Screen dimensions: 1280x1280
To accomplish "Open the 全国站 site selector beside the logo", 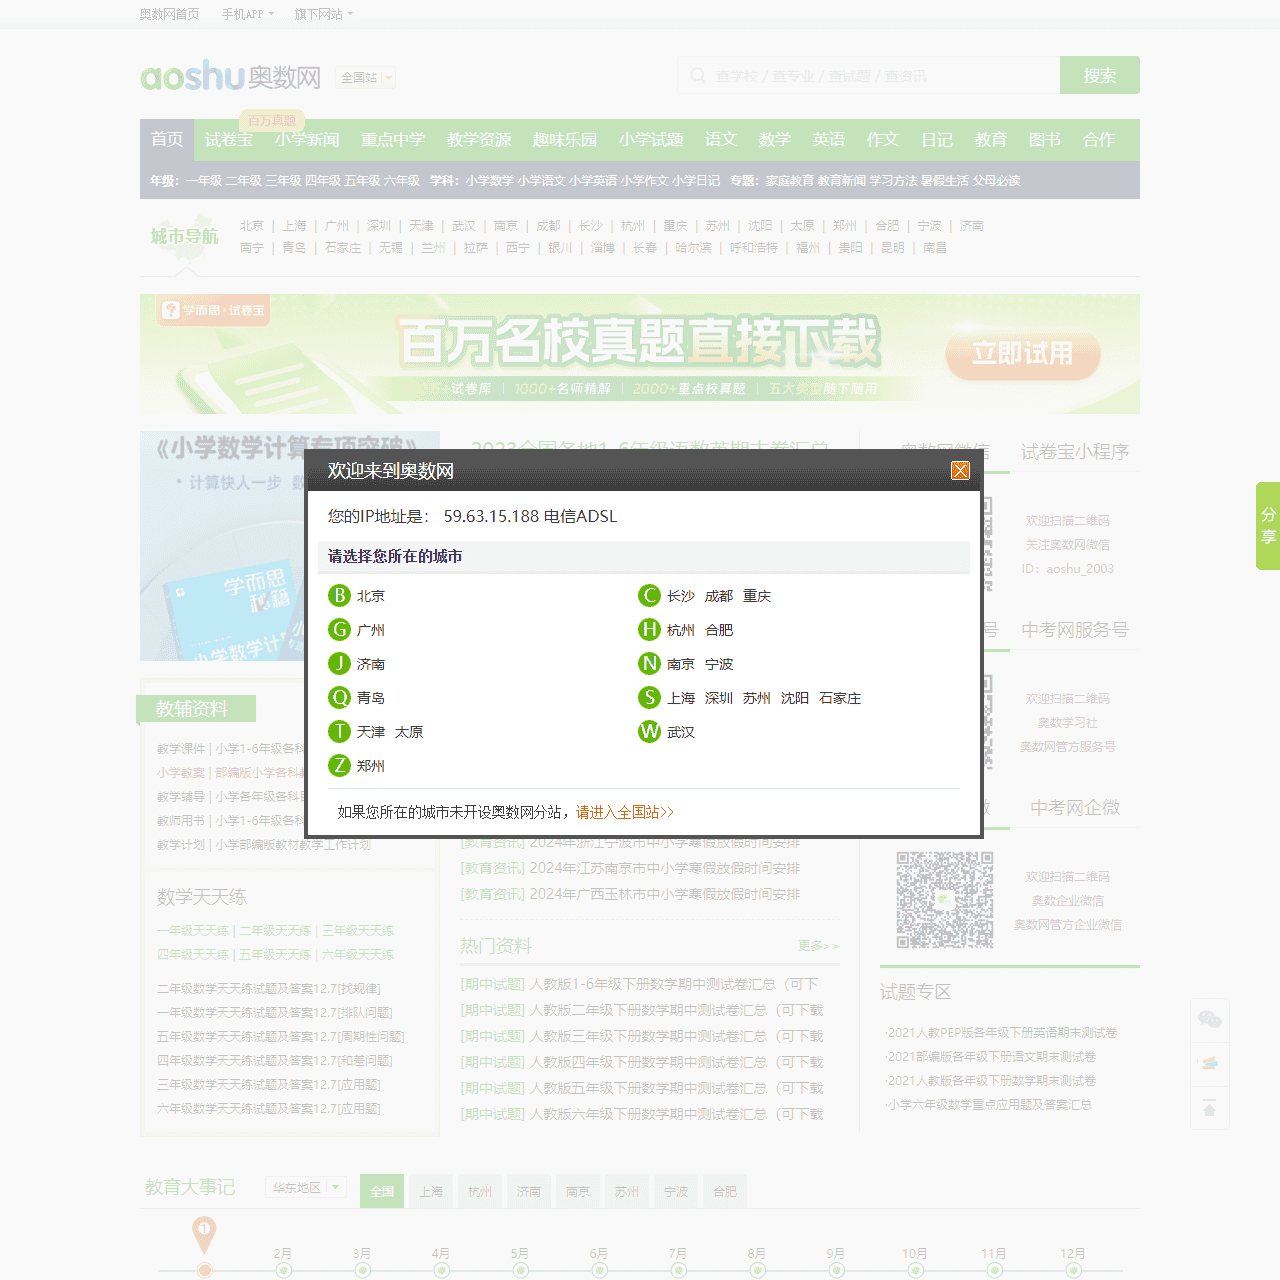I will (x=366, y=77).
